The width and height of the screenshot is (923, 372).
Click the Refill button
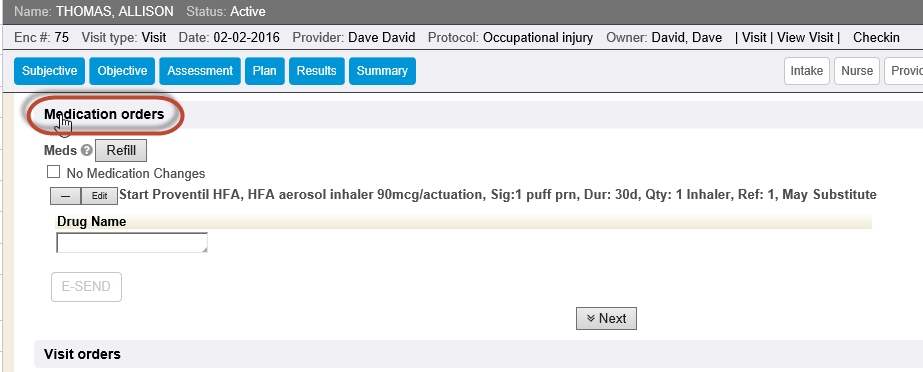pyautogui.click(x=121, y=150)
